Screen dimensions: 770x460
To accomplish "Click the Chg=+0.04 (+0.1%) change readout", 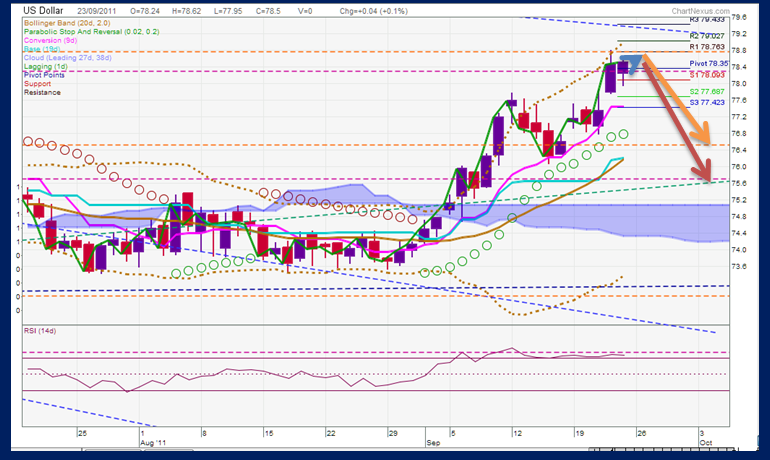I will point(373,11).
